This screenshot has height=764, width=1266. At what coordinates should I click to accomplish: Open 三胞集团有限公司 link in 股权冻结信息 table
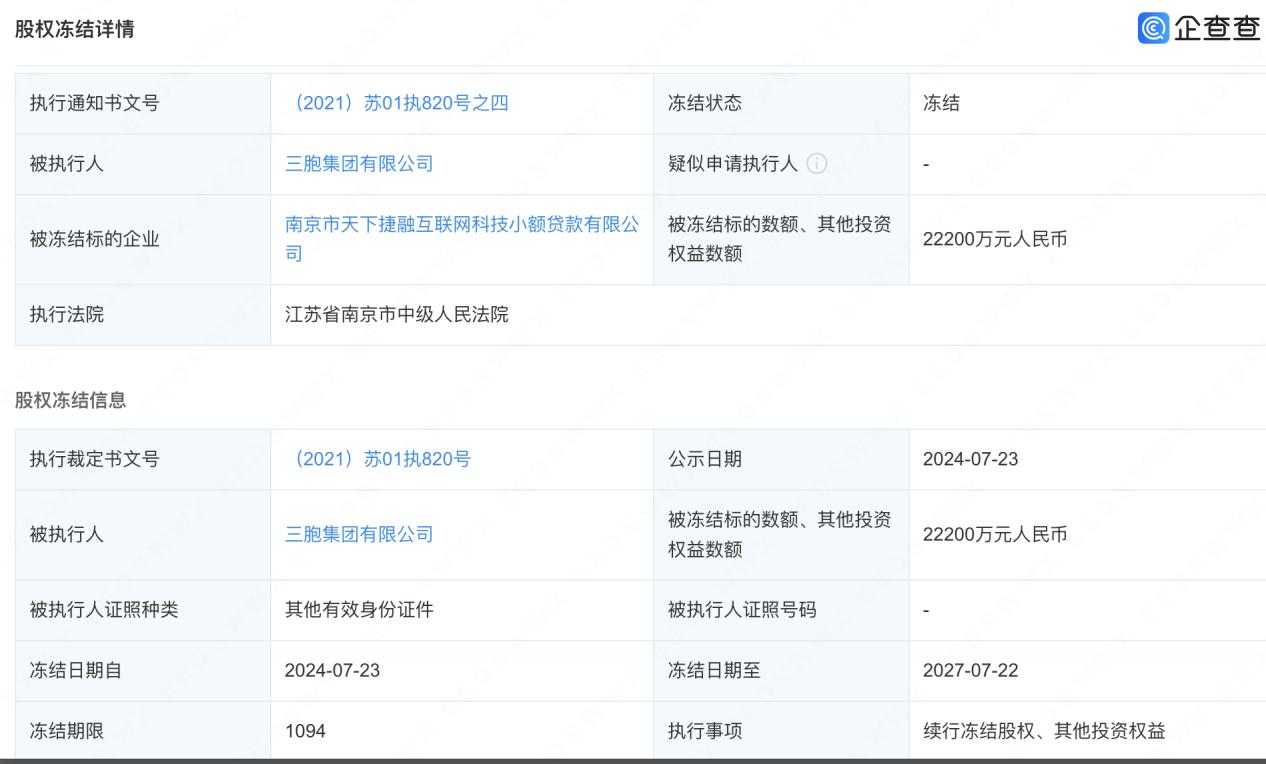[359, 534]
